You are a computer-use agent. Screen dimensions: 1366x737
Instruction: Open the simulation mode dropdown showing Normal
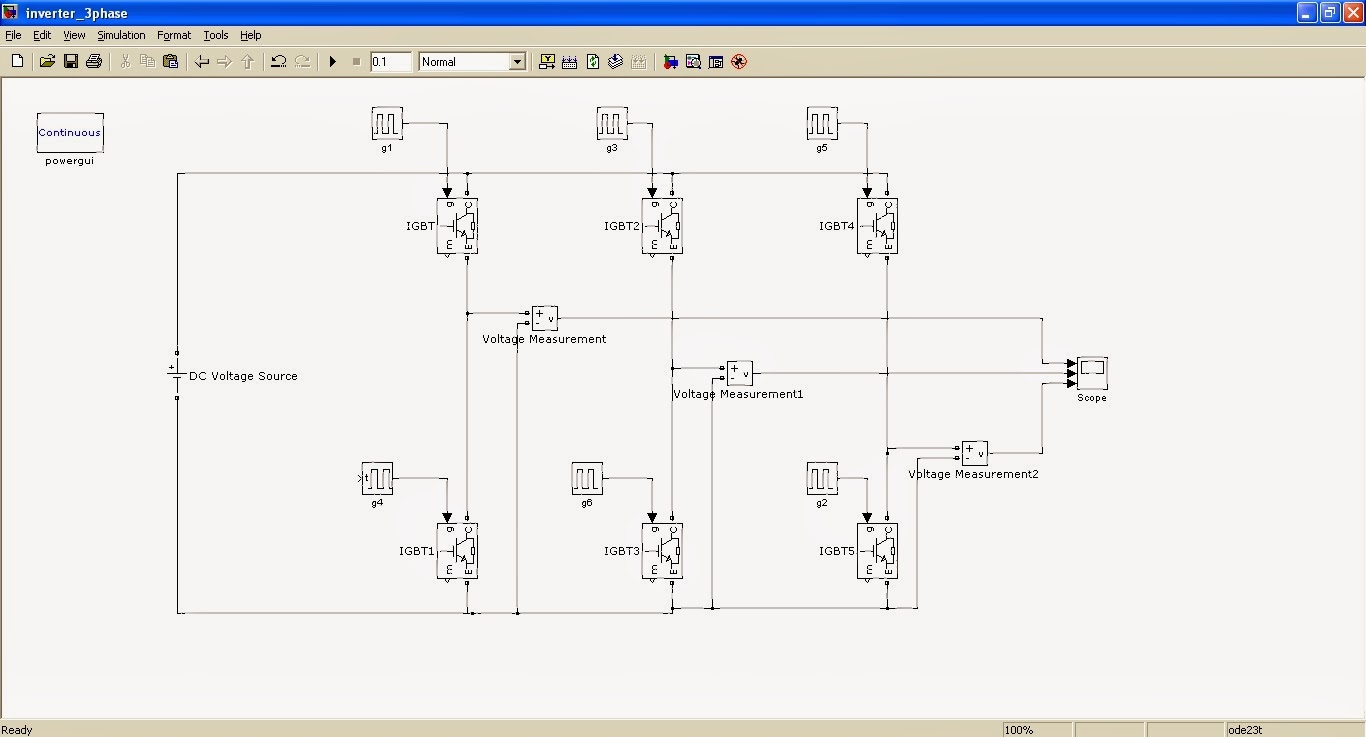pyautogui.click(x=472, y=62)
